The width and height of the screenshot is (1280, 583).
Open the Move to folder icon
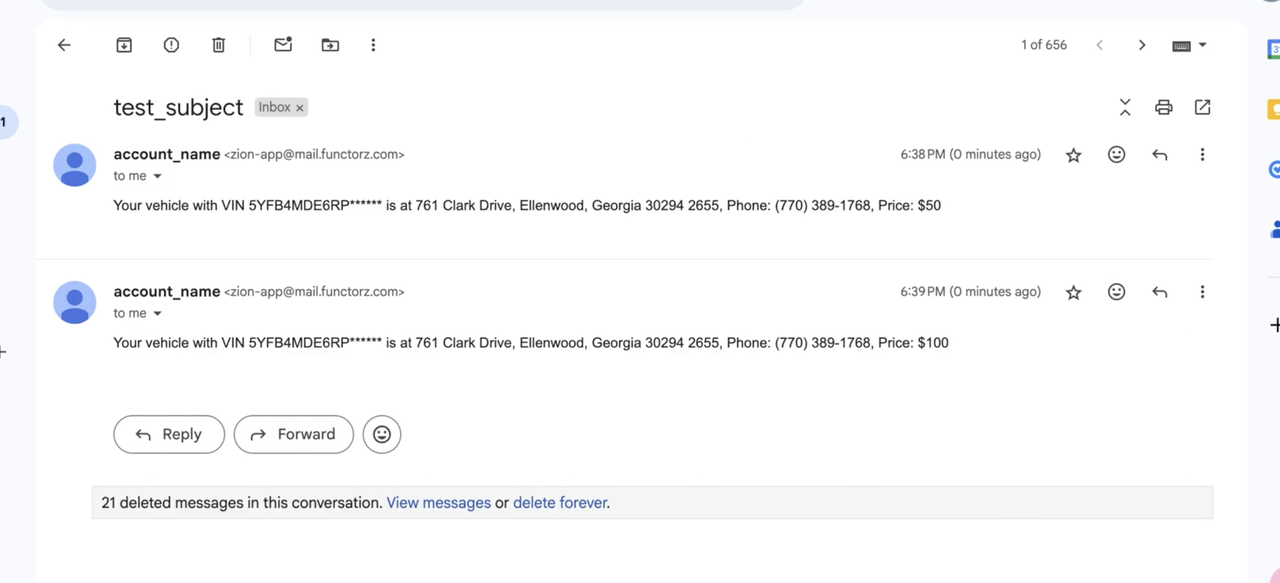tap(330, 45)
